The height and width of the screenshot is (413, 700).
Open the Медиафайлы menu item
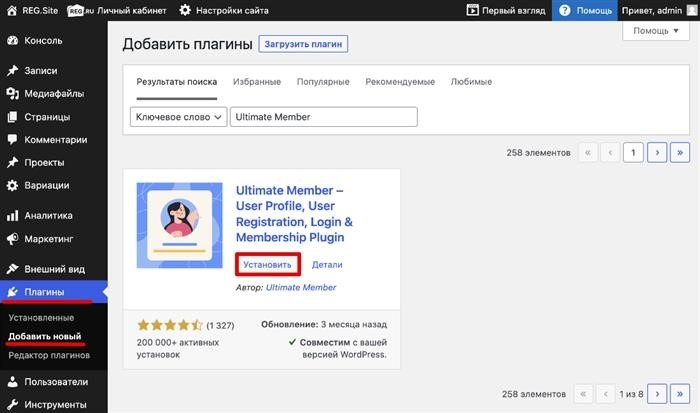click(x=54, y=94)
